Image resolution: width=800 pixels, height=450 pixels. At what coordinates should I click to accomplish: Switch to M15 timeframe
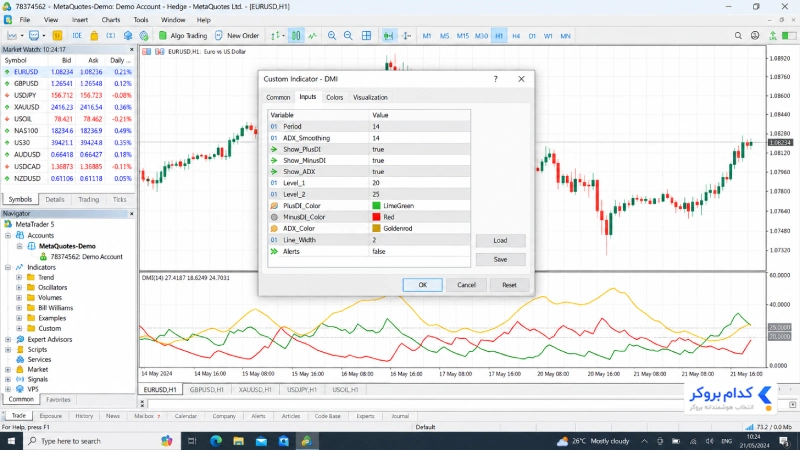pos(463,36)
